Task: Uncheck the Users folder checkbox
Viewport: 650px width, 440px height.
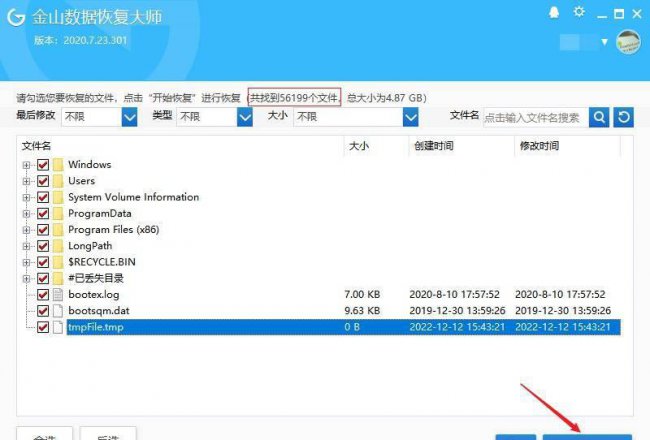Action: click(x=43, y=181)
